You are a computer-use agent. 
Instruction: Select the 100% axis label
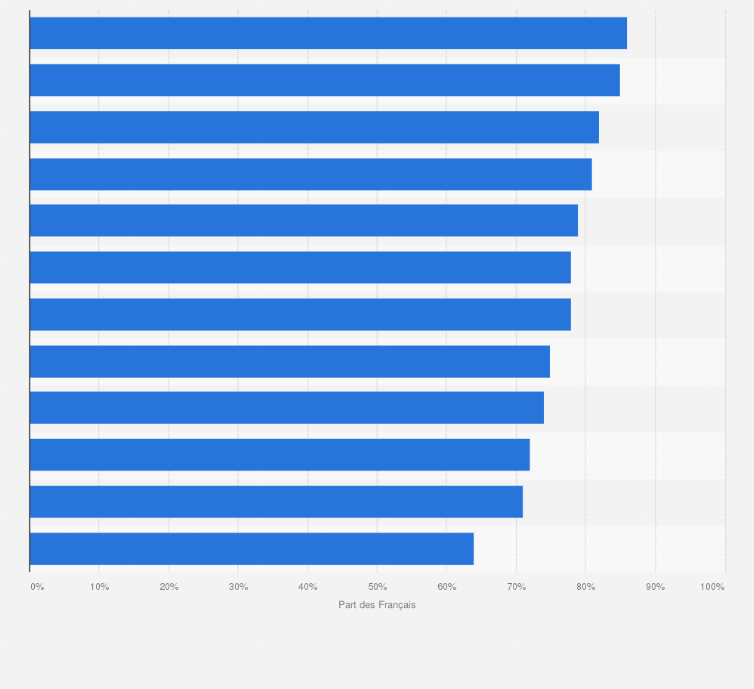pos(712,587)
